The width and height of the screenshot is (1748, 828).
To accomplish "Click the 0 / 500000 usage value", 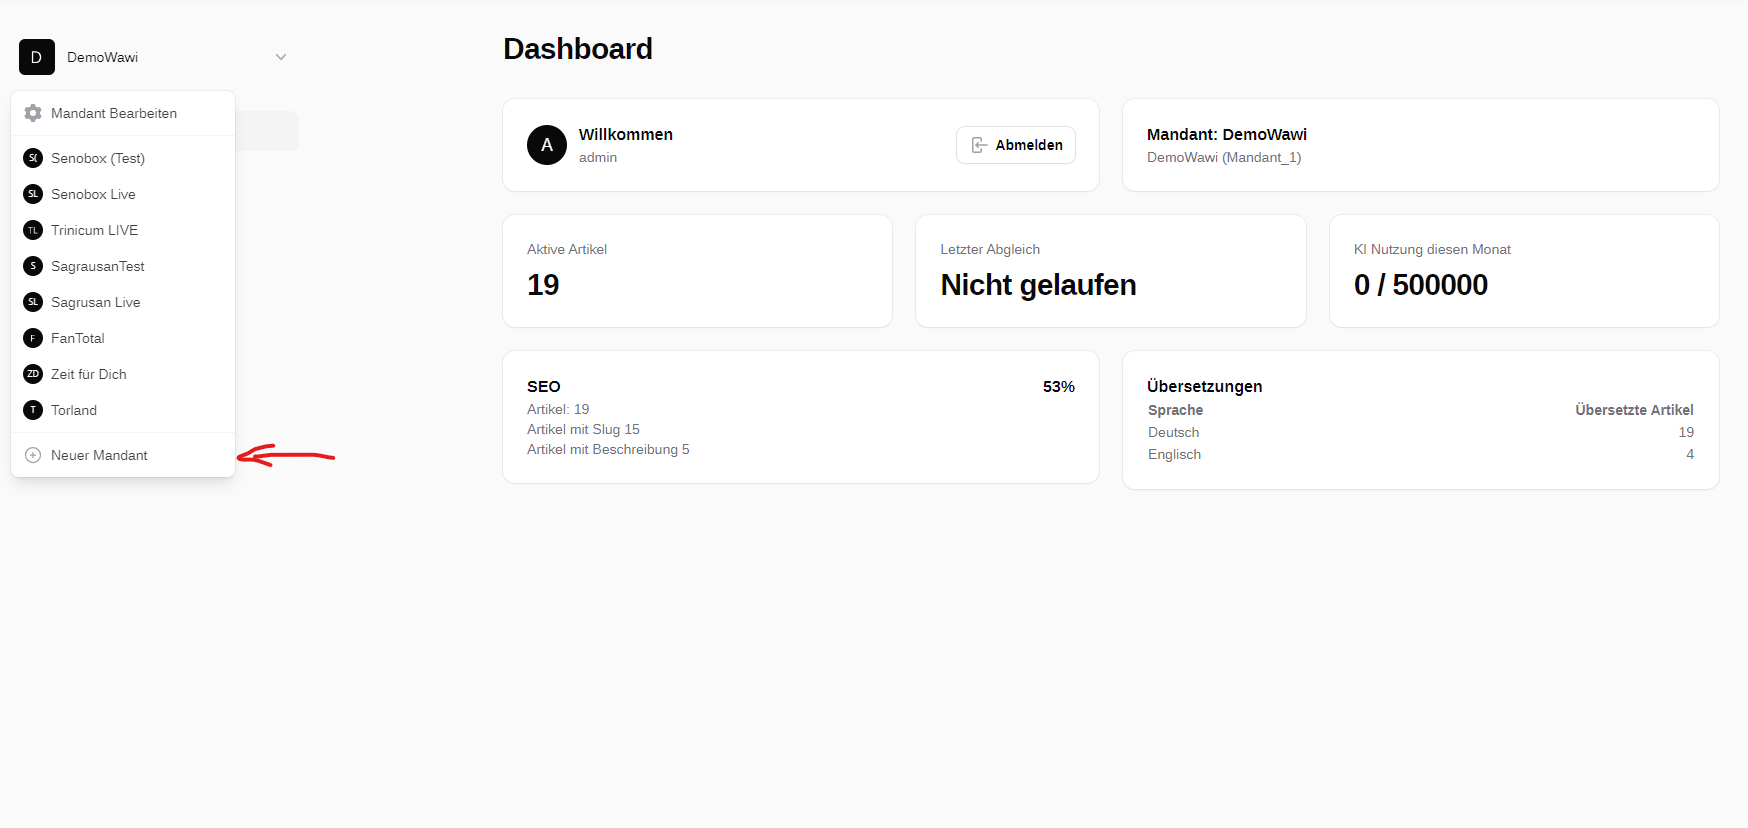I will click(1421, 285).
